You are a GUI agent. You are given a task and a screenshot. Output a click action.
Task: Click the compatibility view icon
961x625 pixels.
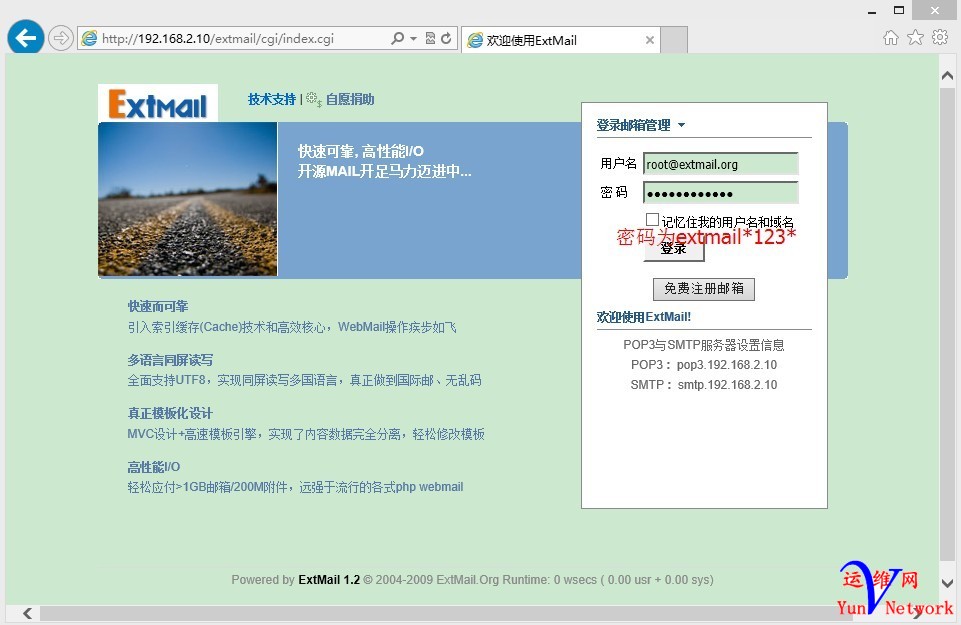tap(430, 39)
